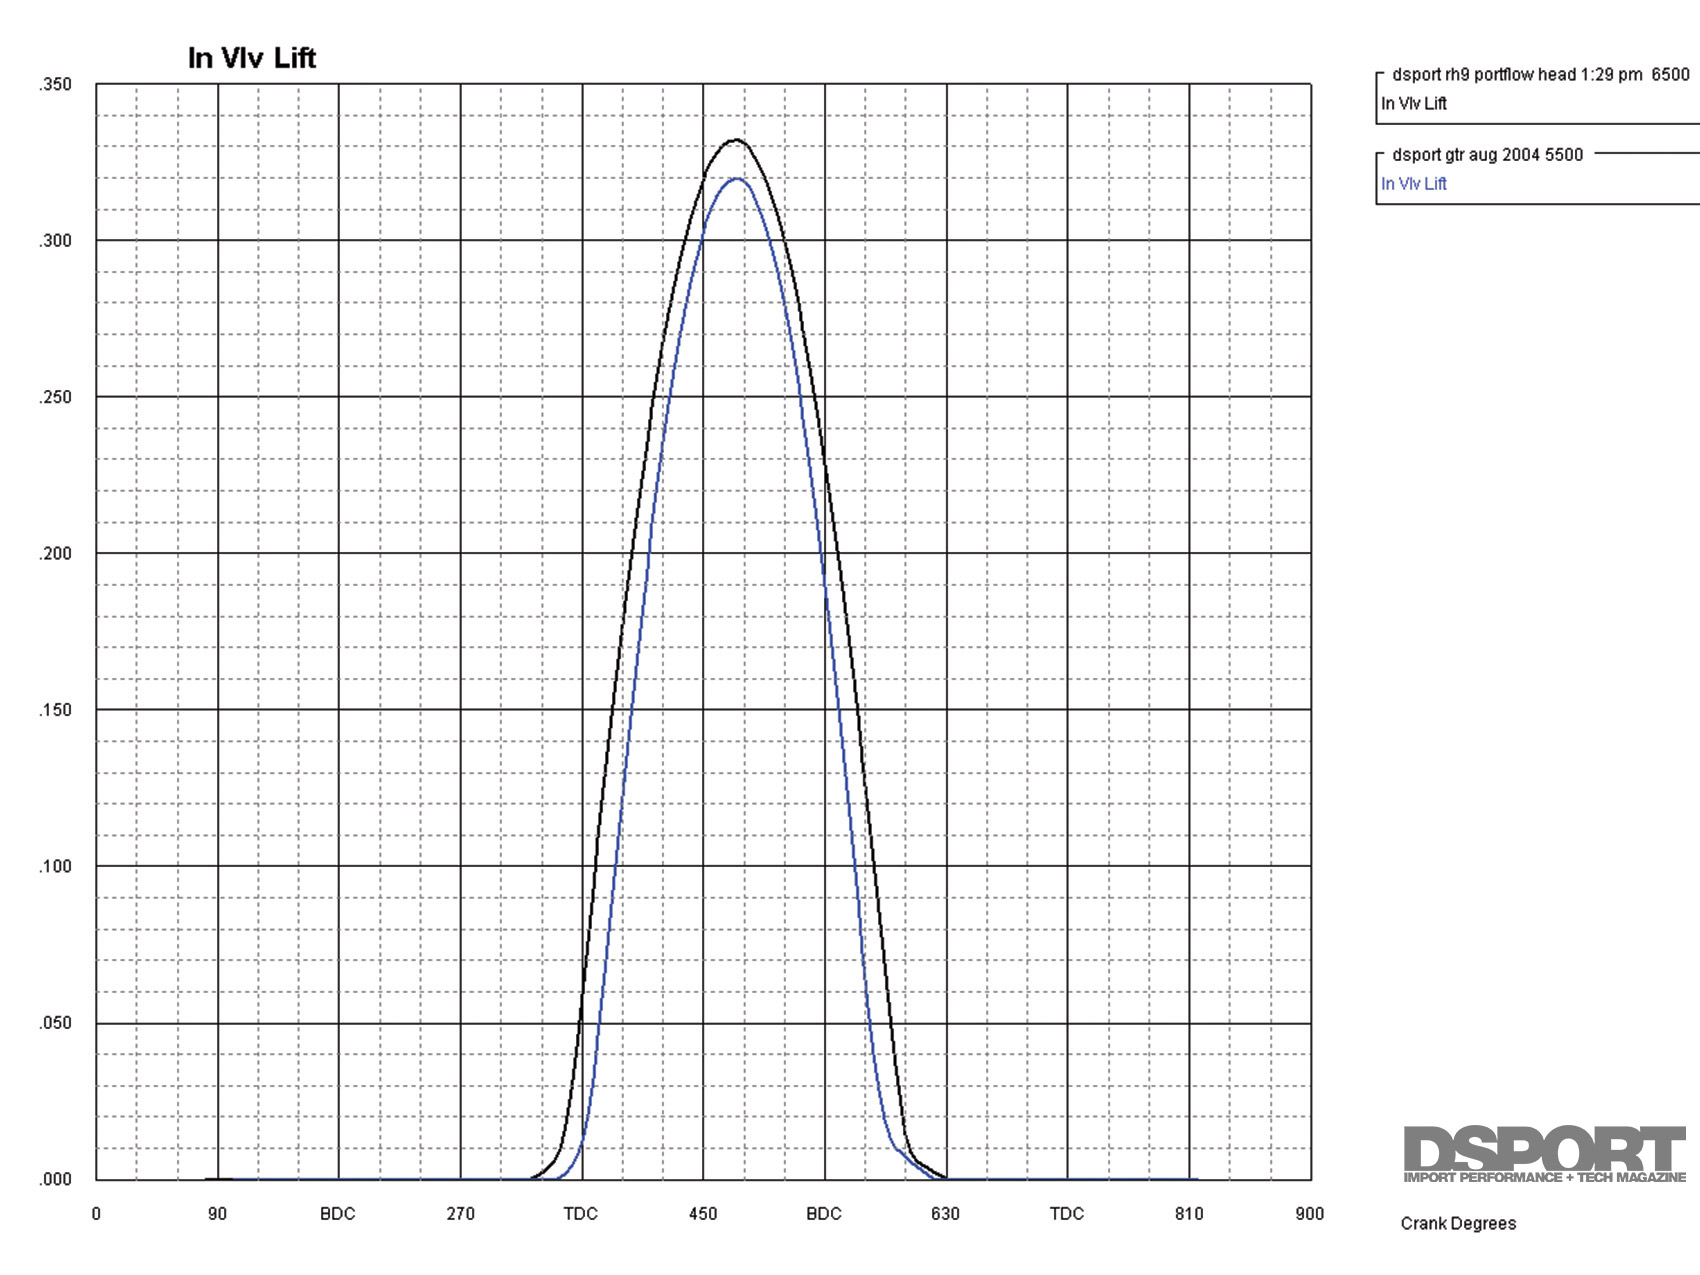This screenshot has height=1275, width=1700.
Task: Click the 630 crank degree tick label
Action: 945,1214
